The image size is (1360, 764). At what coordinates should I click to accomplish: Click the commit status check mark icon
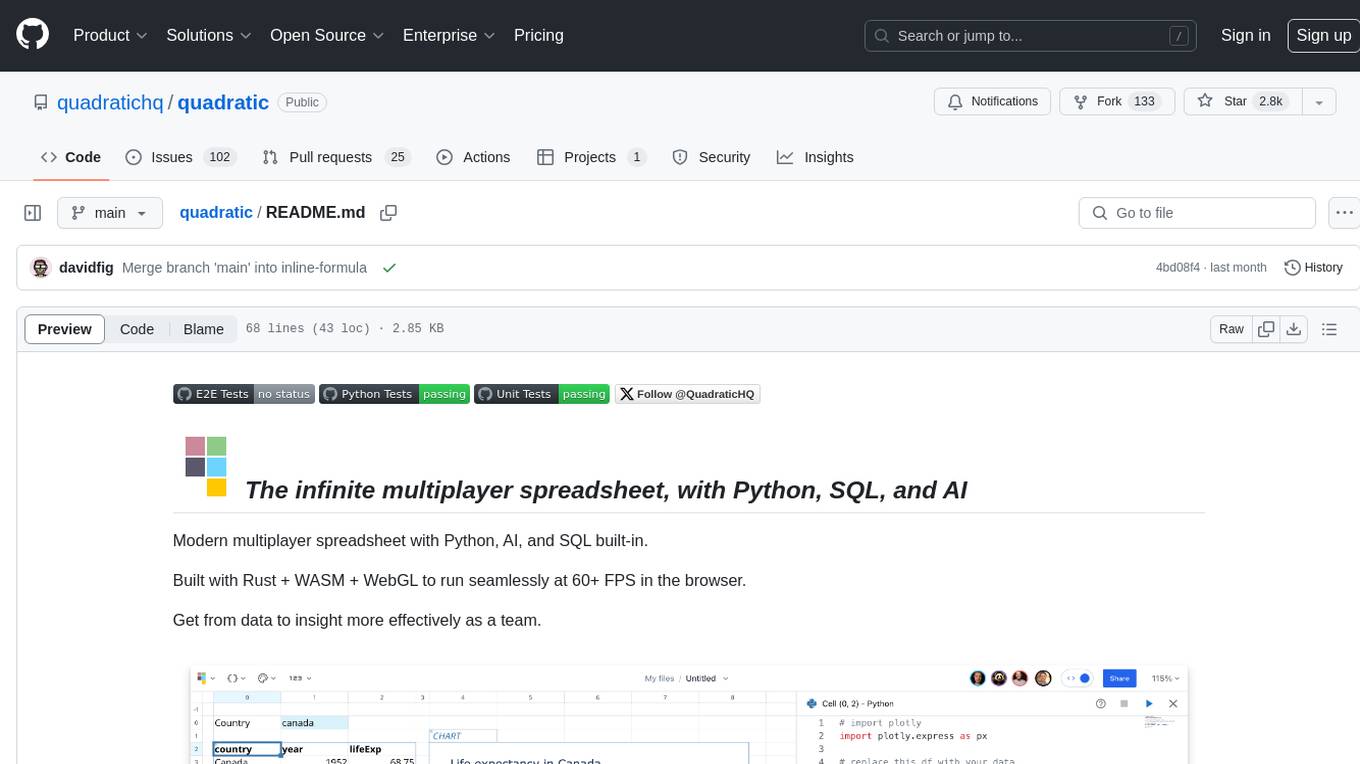pyautogui.click(x=389, y=267)
